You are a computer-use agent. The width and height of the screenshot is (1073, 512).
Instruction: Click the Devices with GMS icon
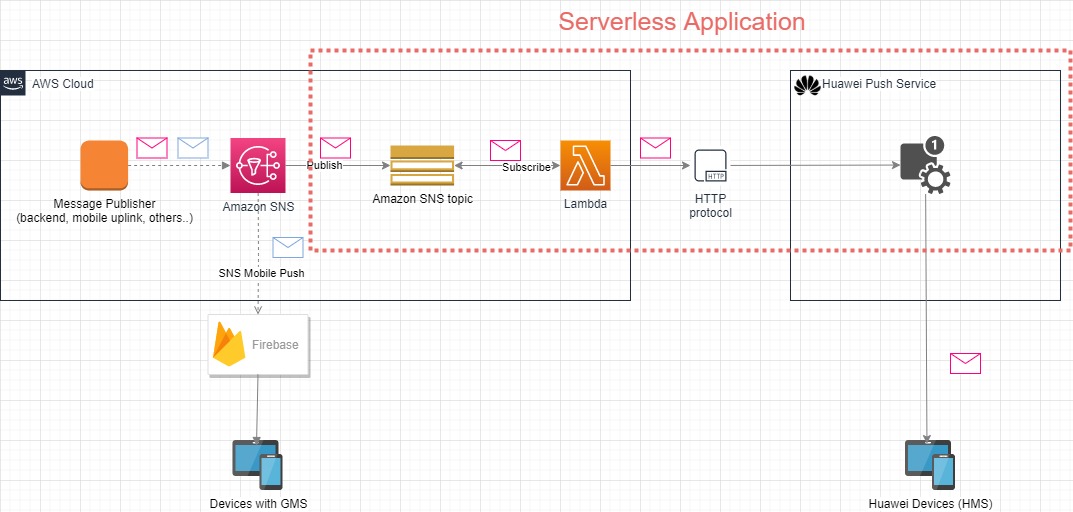(x=257, y=465)
